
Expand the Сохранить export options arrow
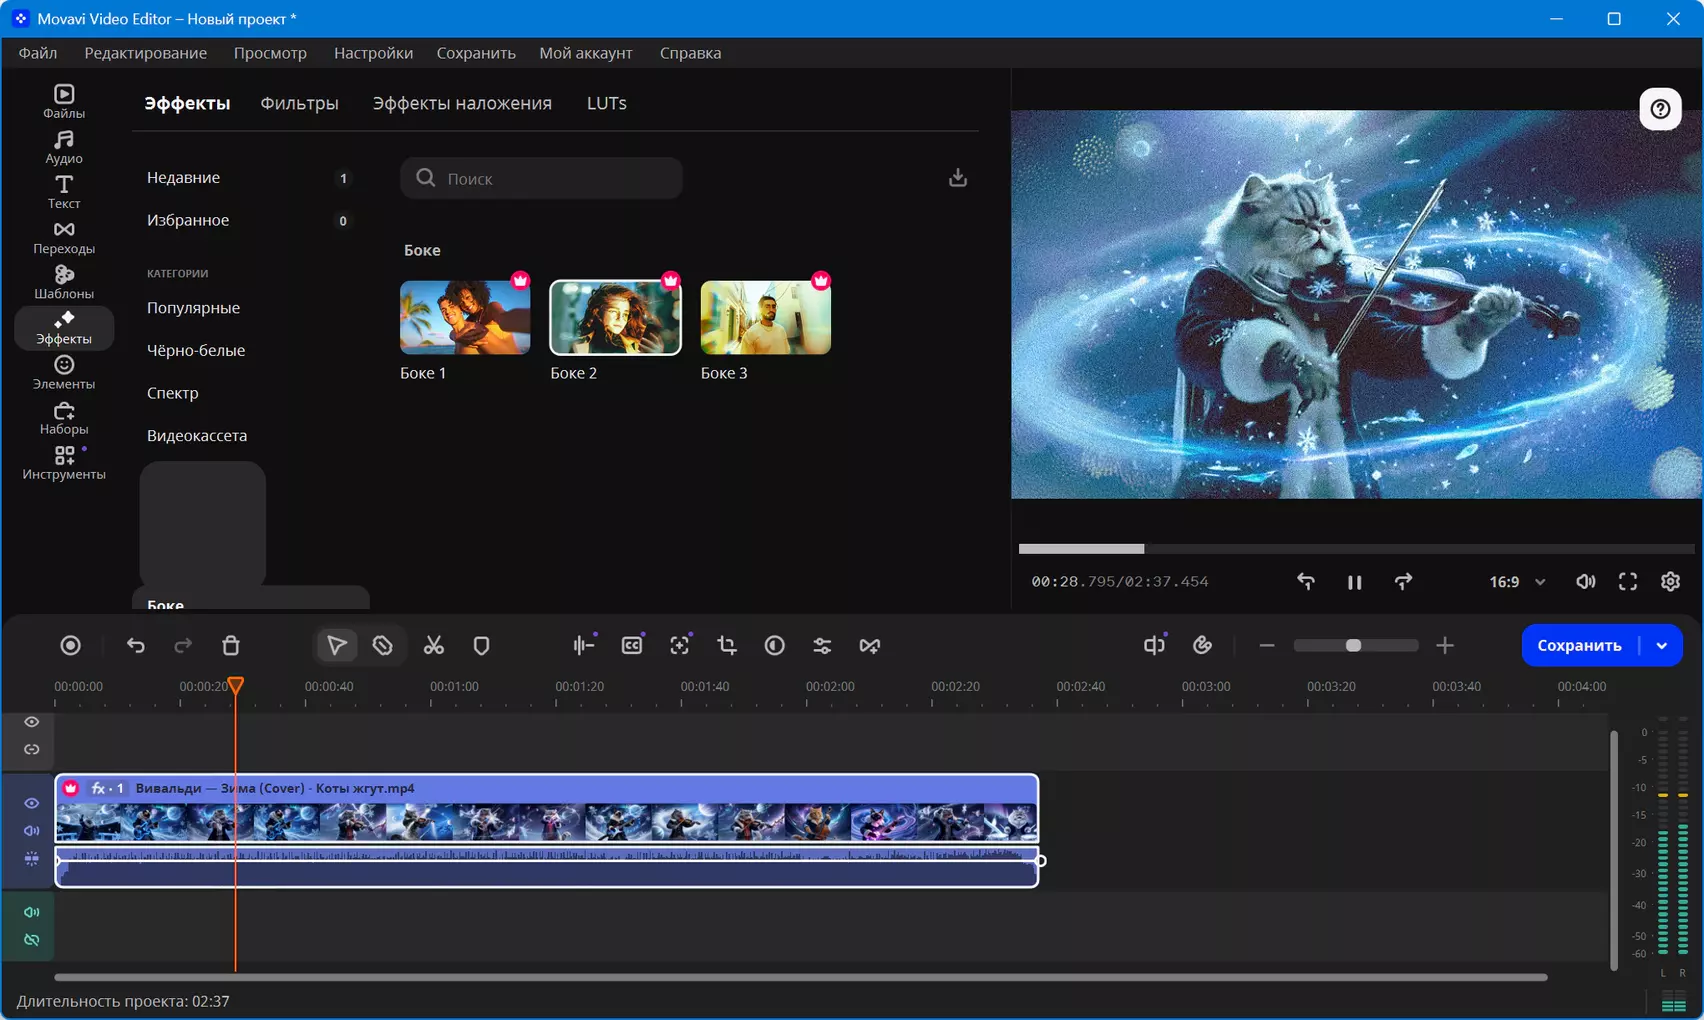(1662, 646)
